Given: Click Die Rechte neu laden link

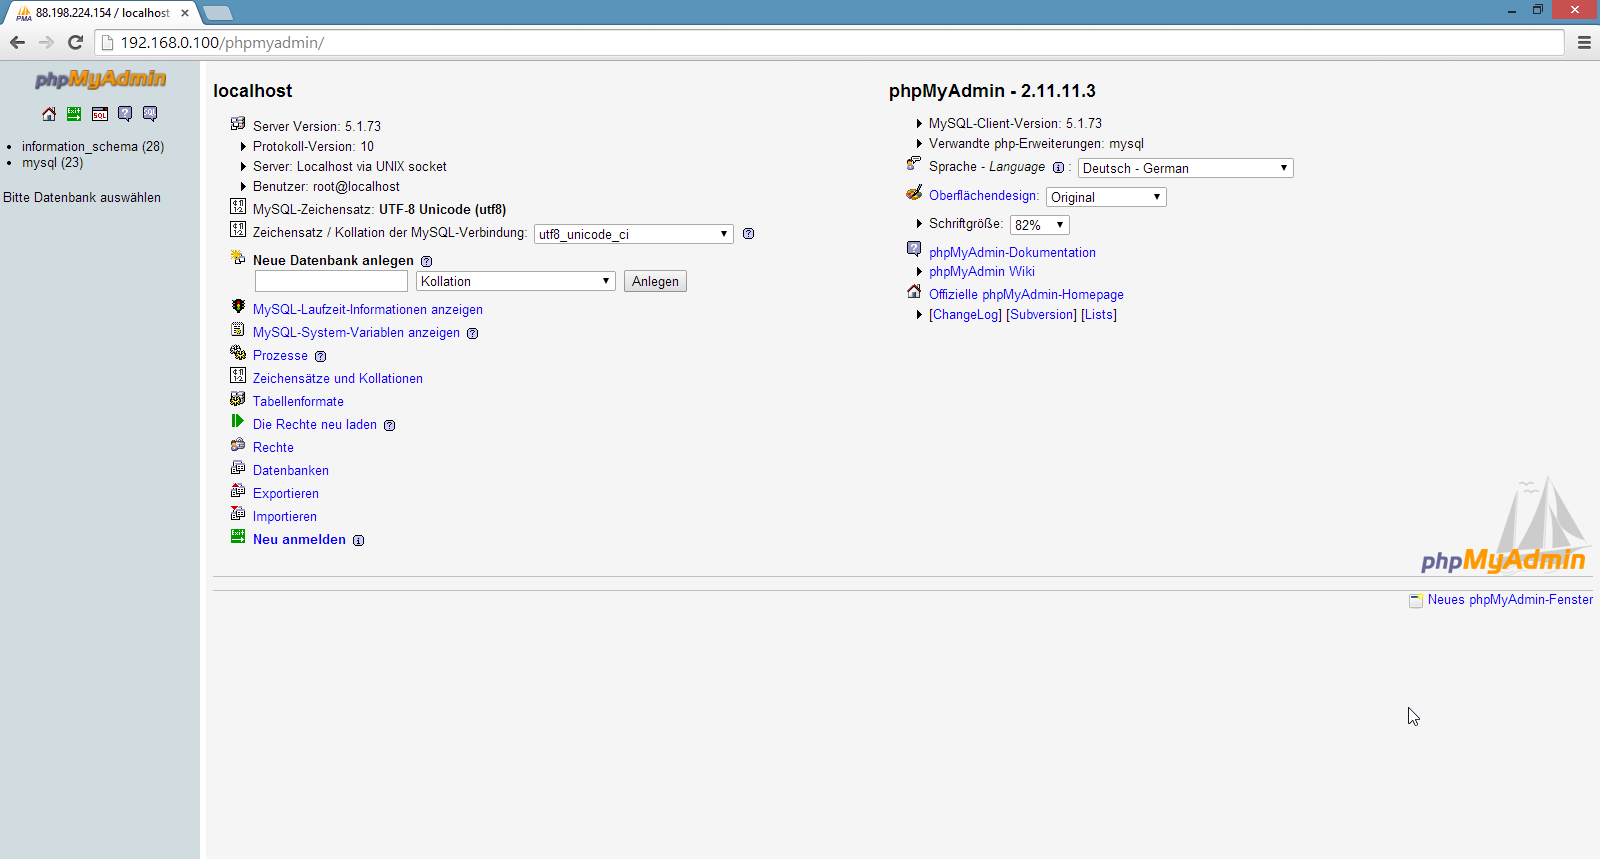Looking at the screenshot, I should (x=315, y=425).
